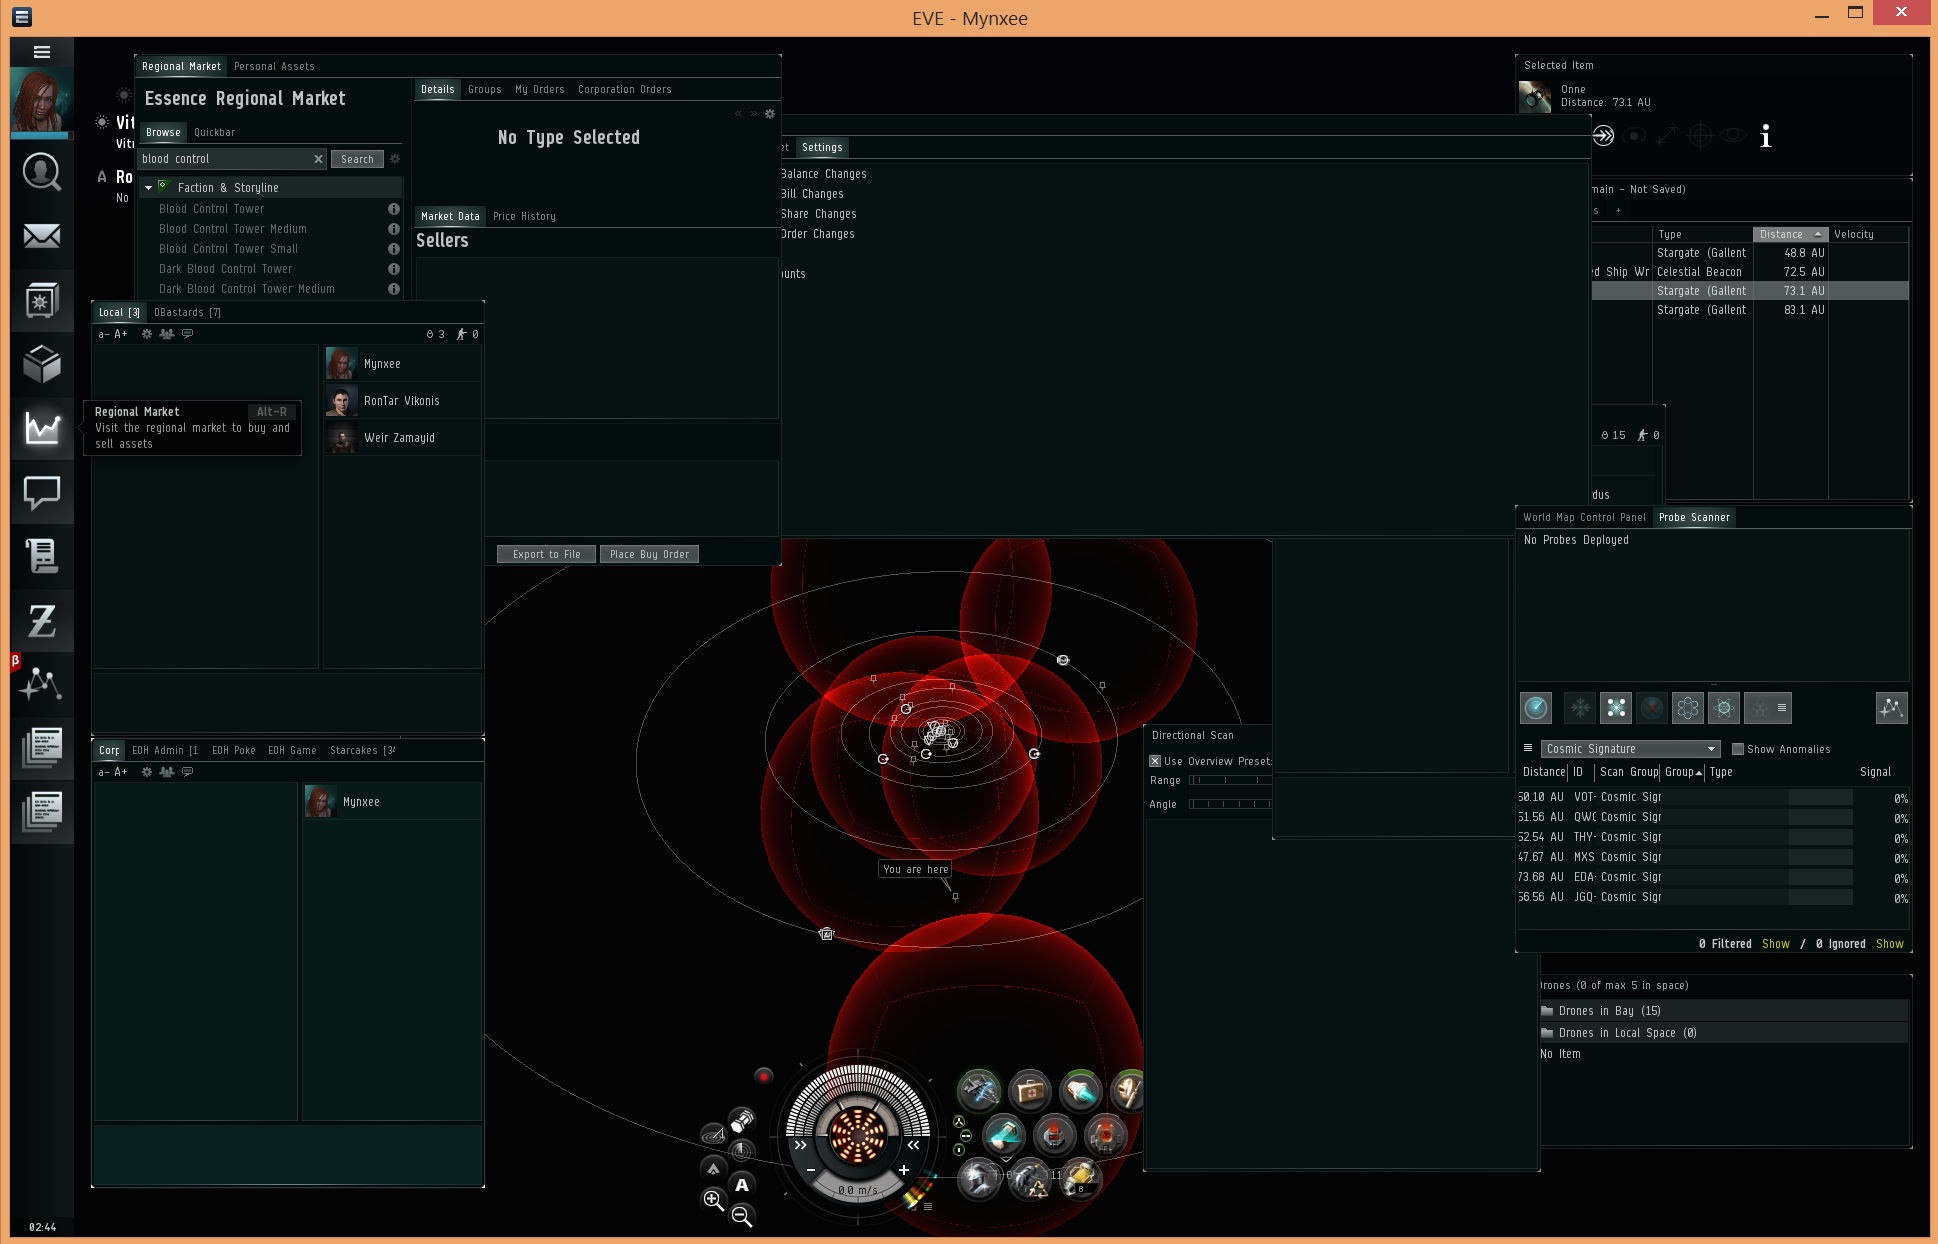
Task: Open the inventory cube icon
Action: [41, 364]
